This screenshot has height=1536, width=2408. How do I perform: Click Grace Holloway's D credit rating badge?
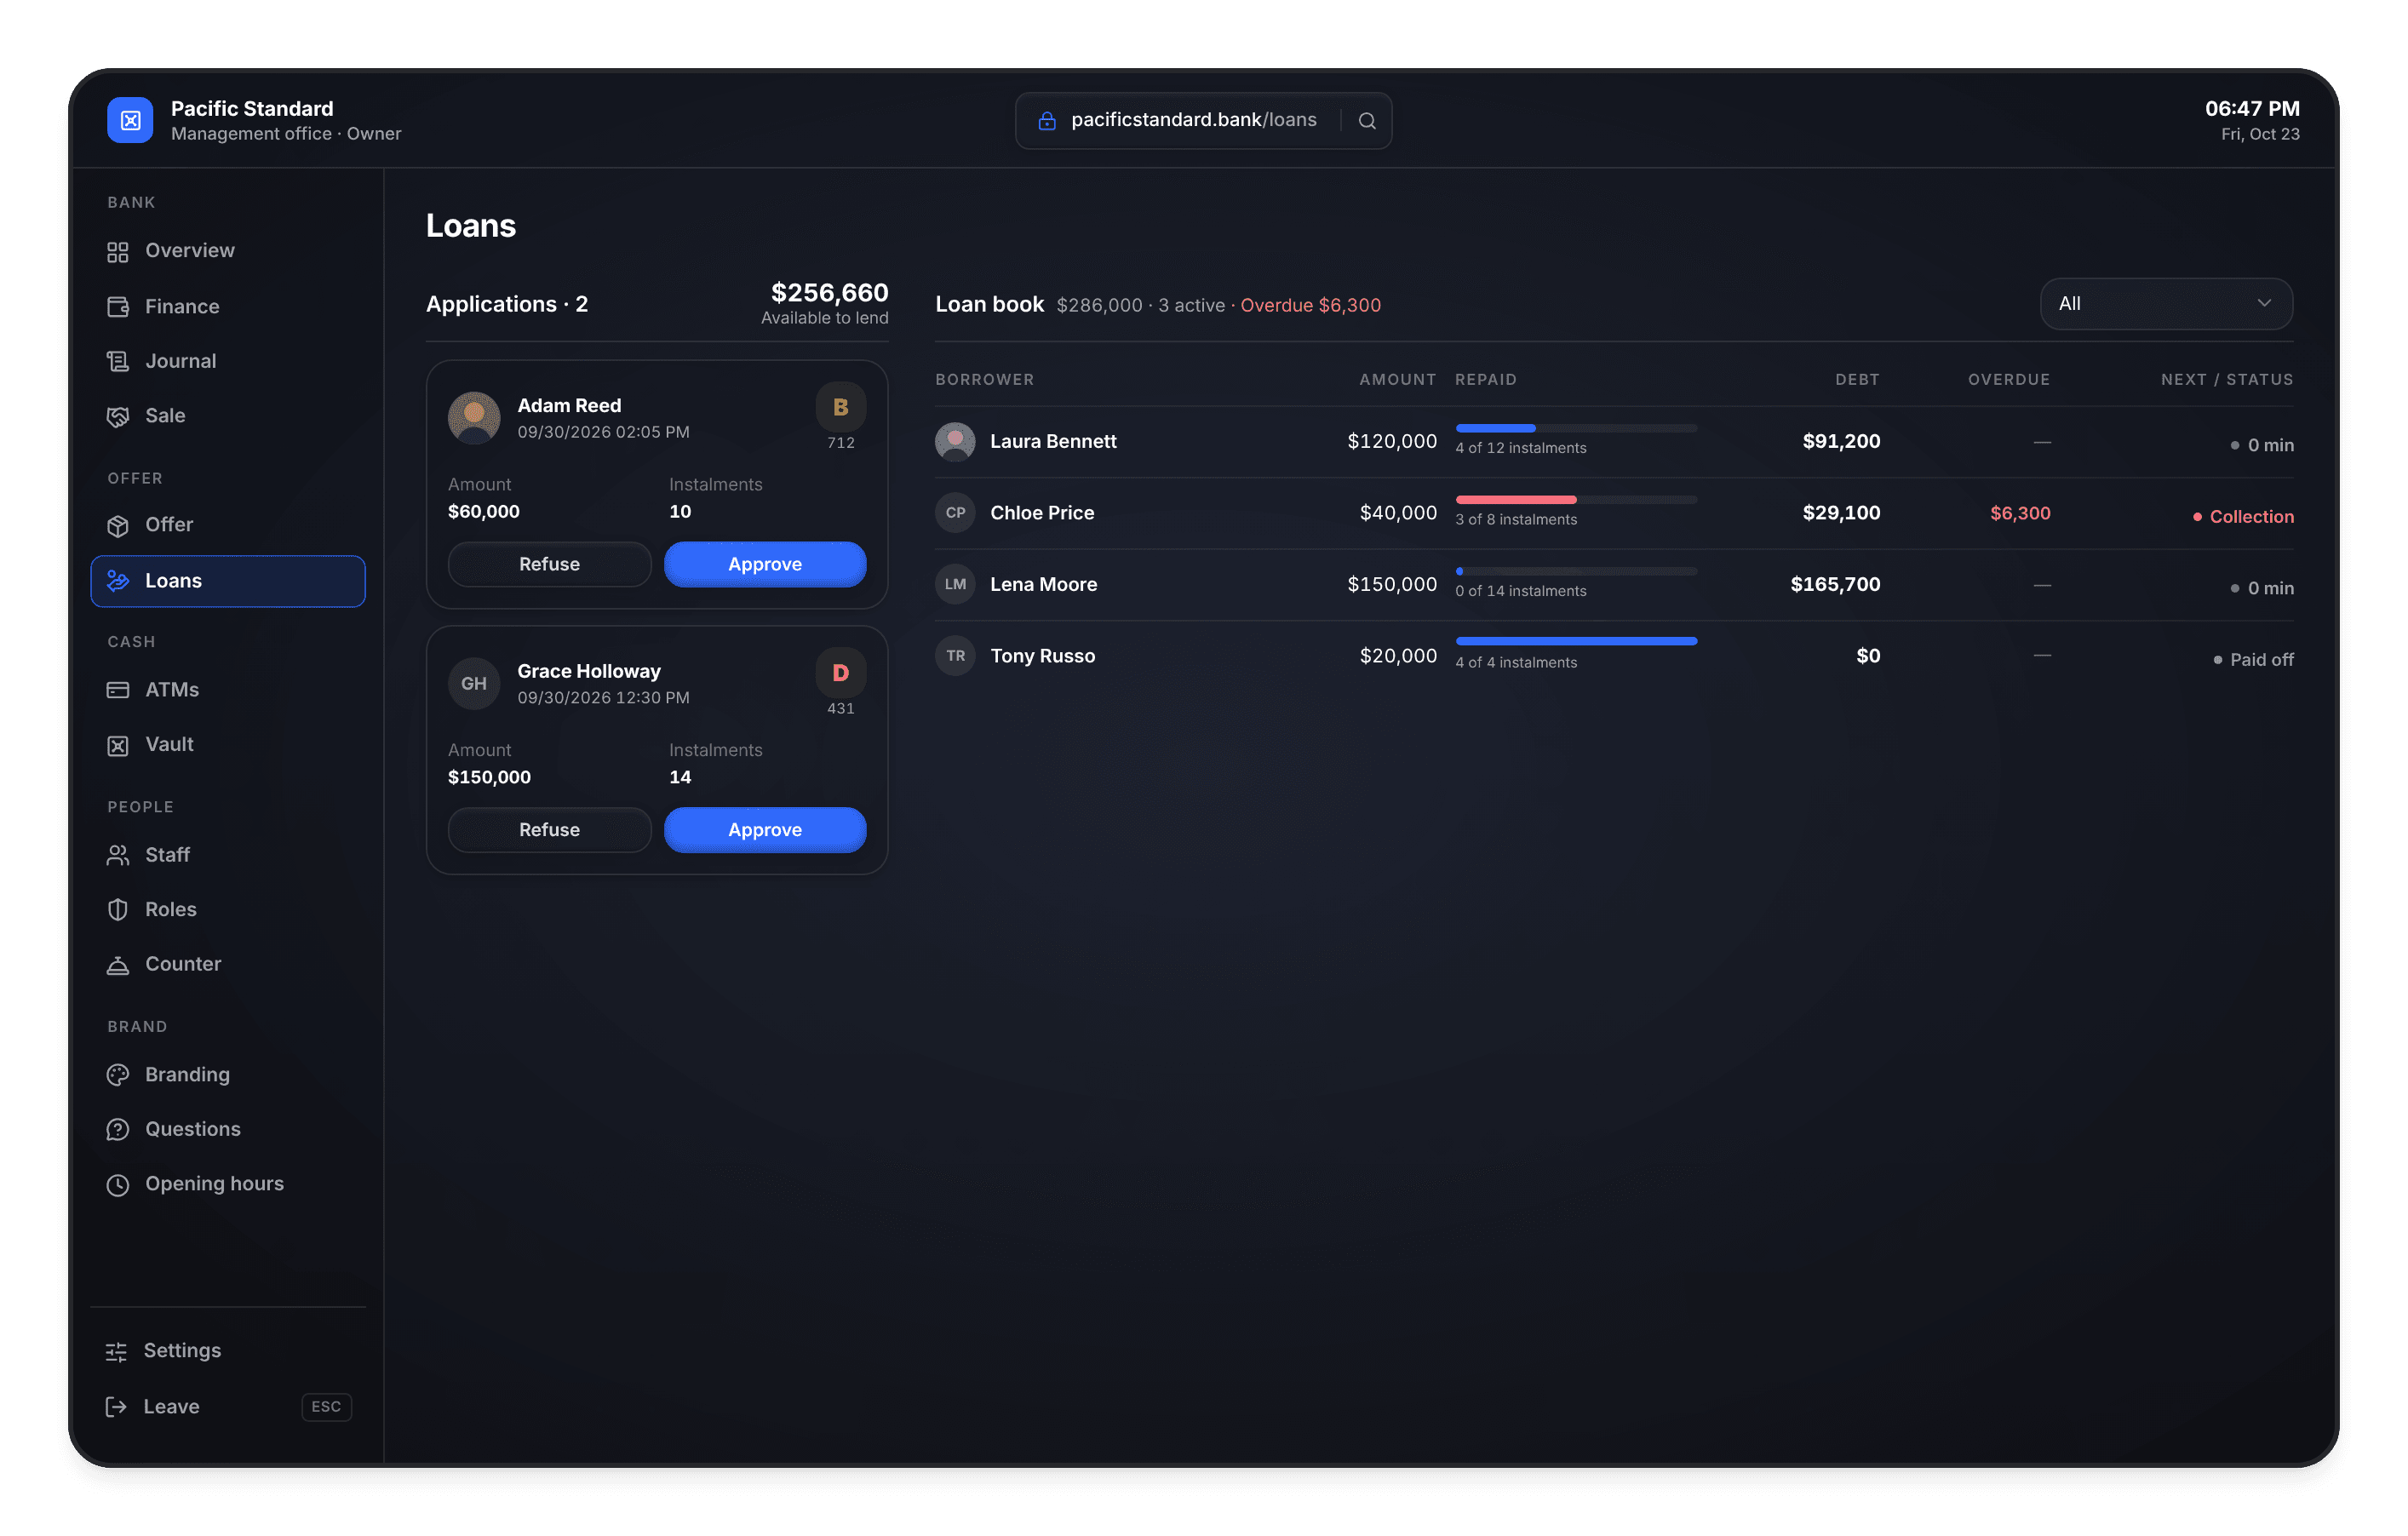click(841, 673)
